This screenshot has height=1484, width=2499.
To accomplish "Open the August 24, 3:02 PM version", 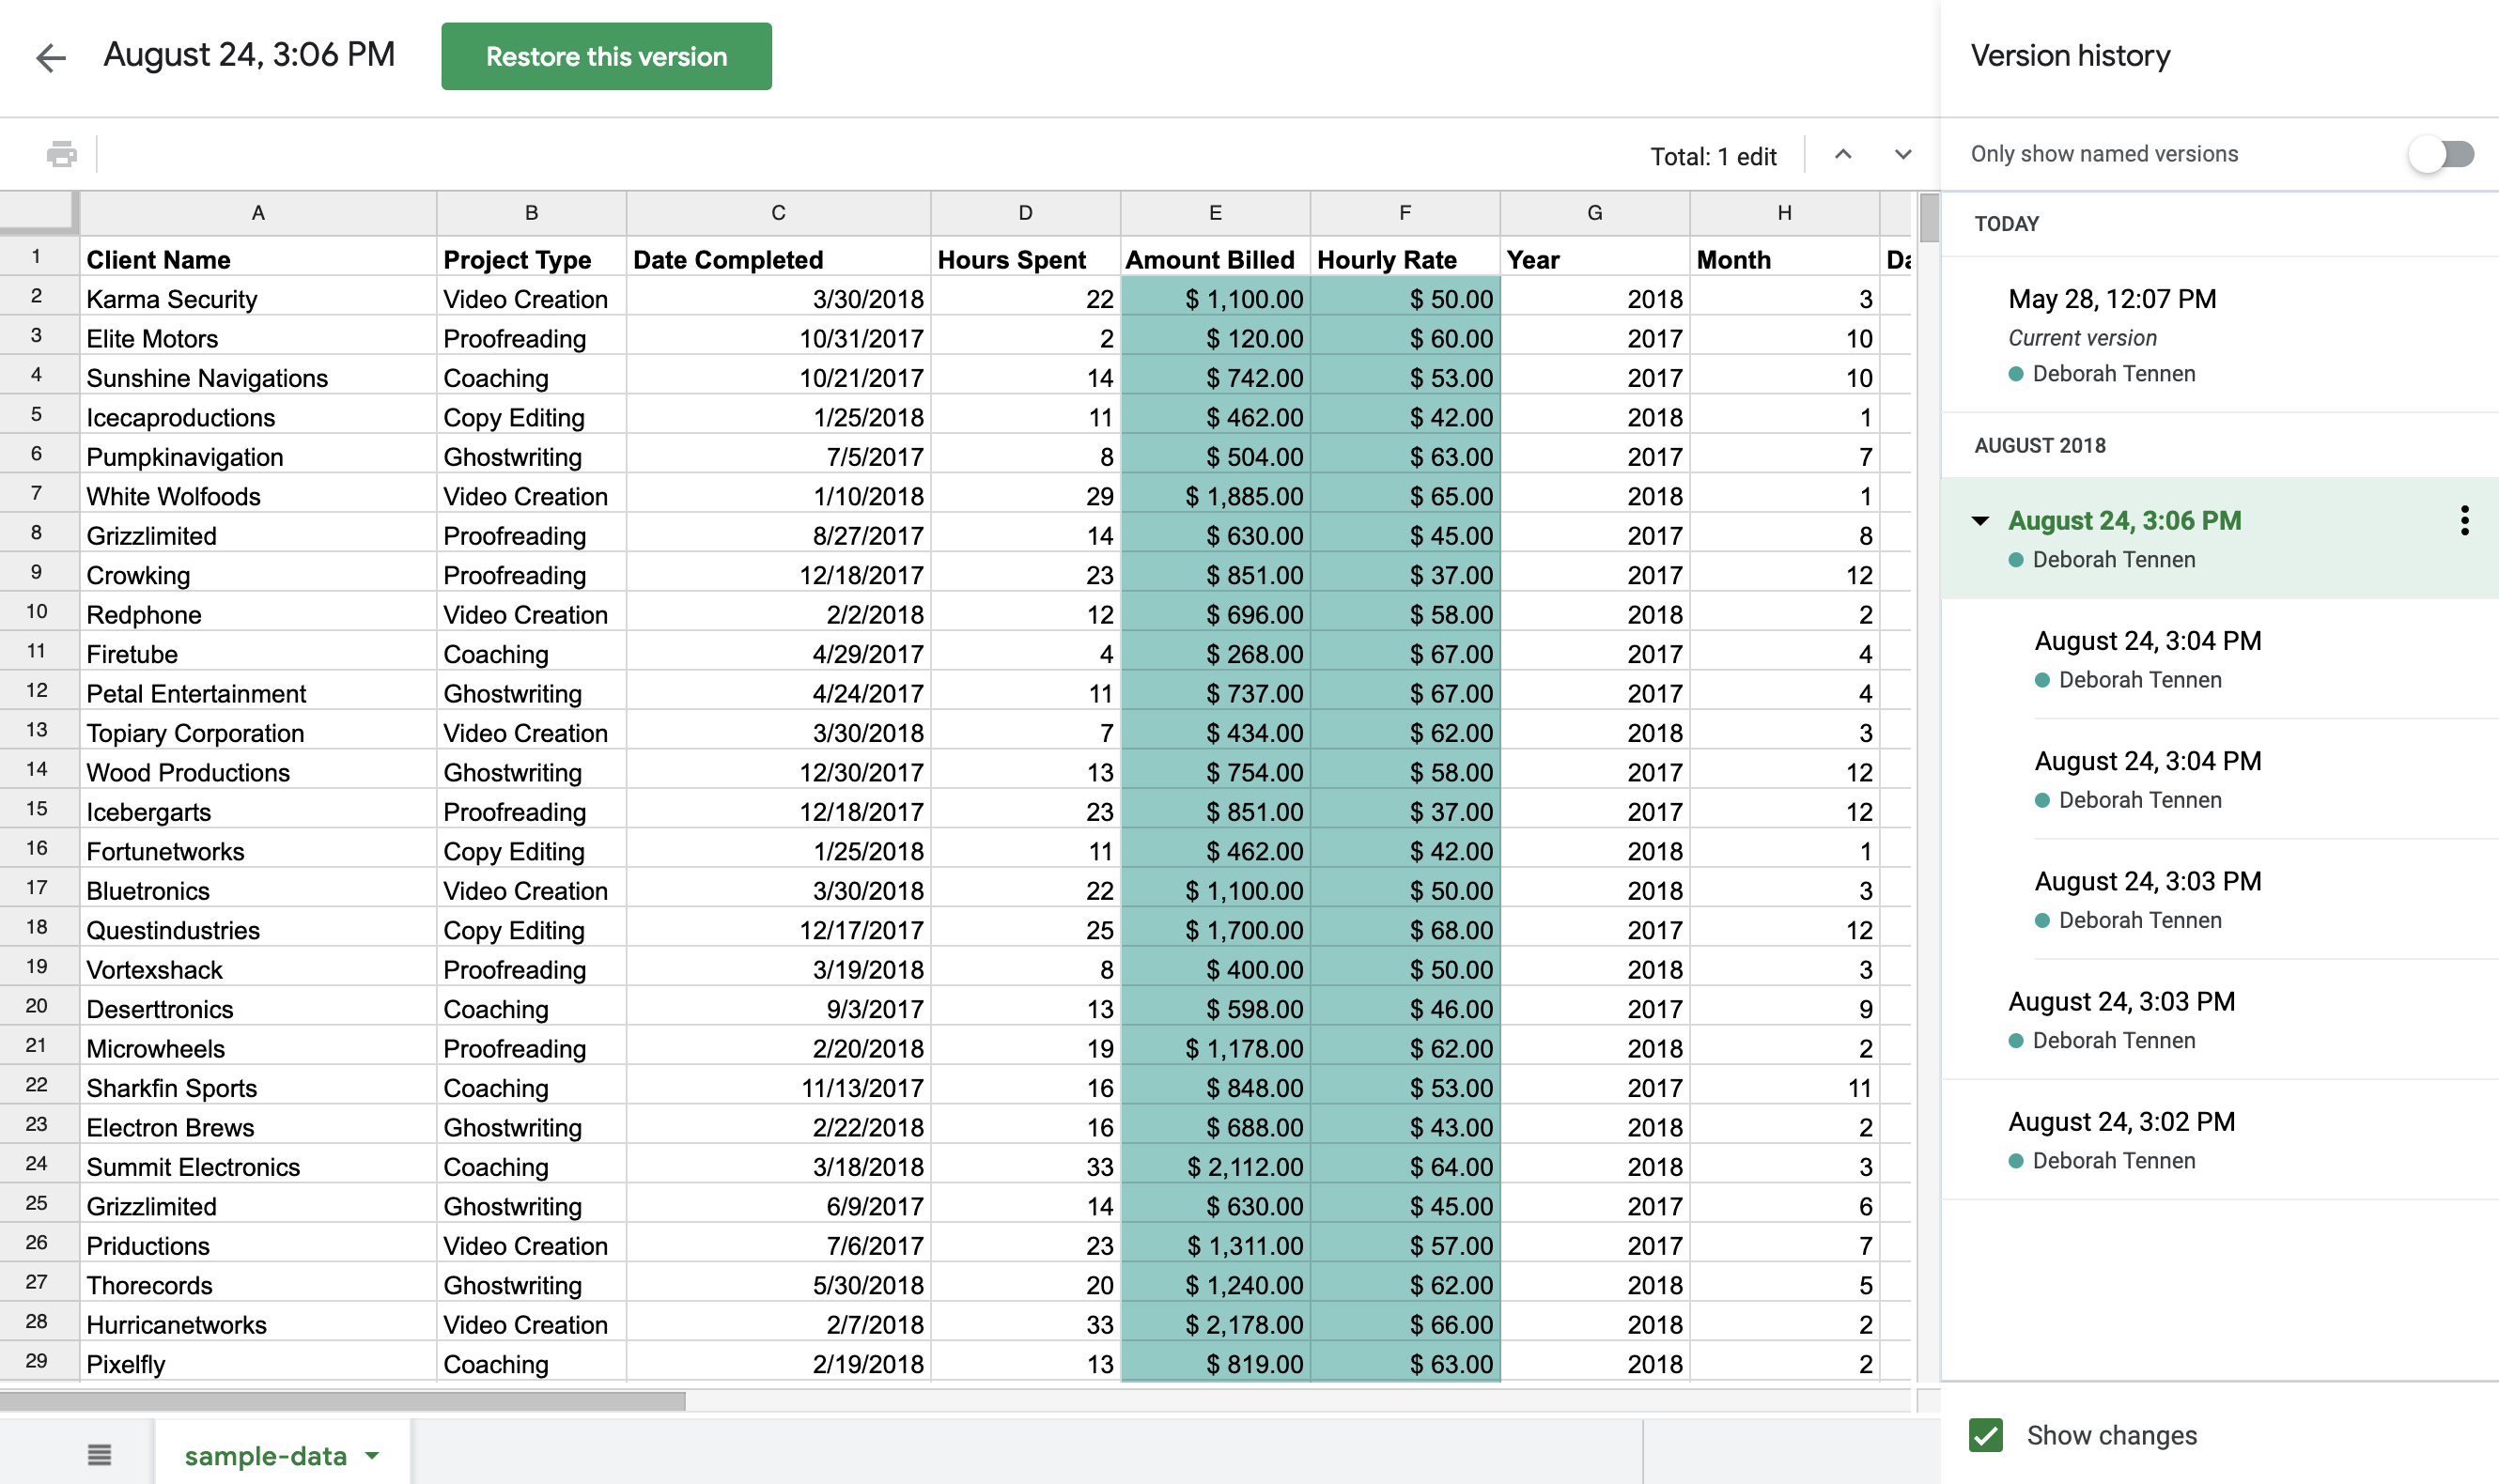I will click(x=2121, y=1122).
